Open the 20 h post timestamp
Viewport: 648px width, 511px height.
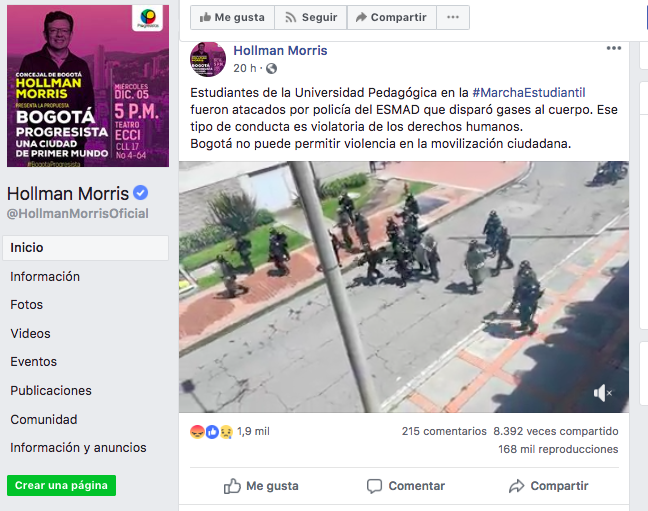point(245,68)
